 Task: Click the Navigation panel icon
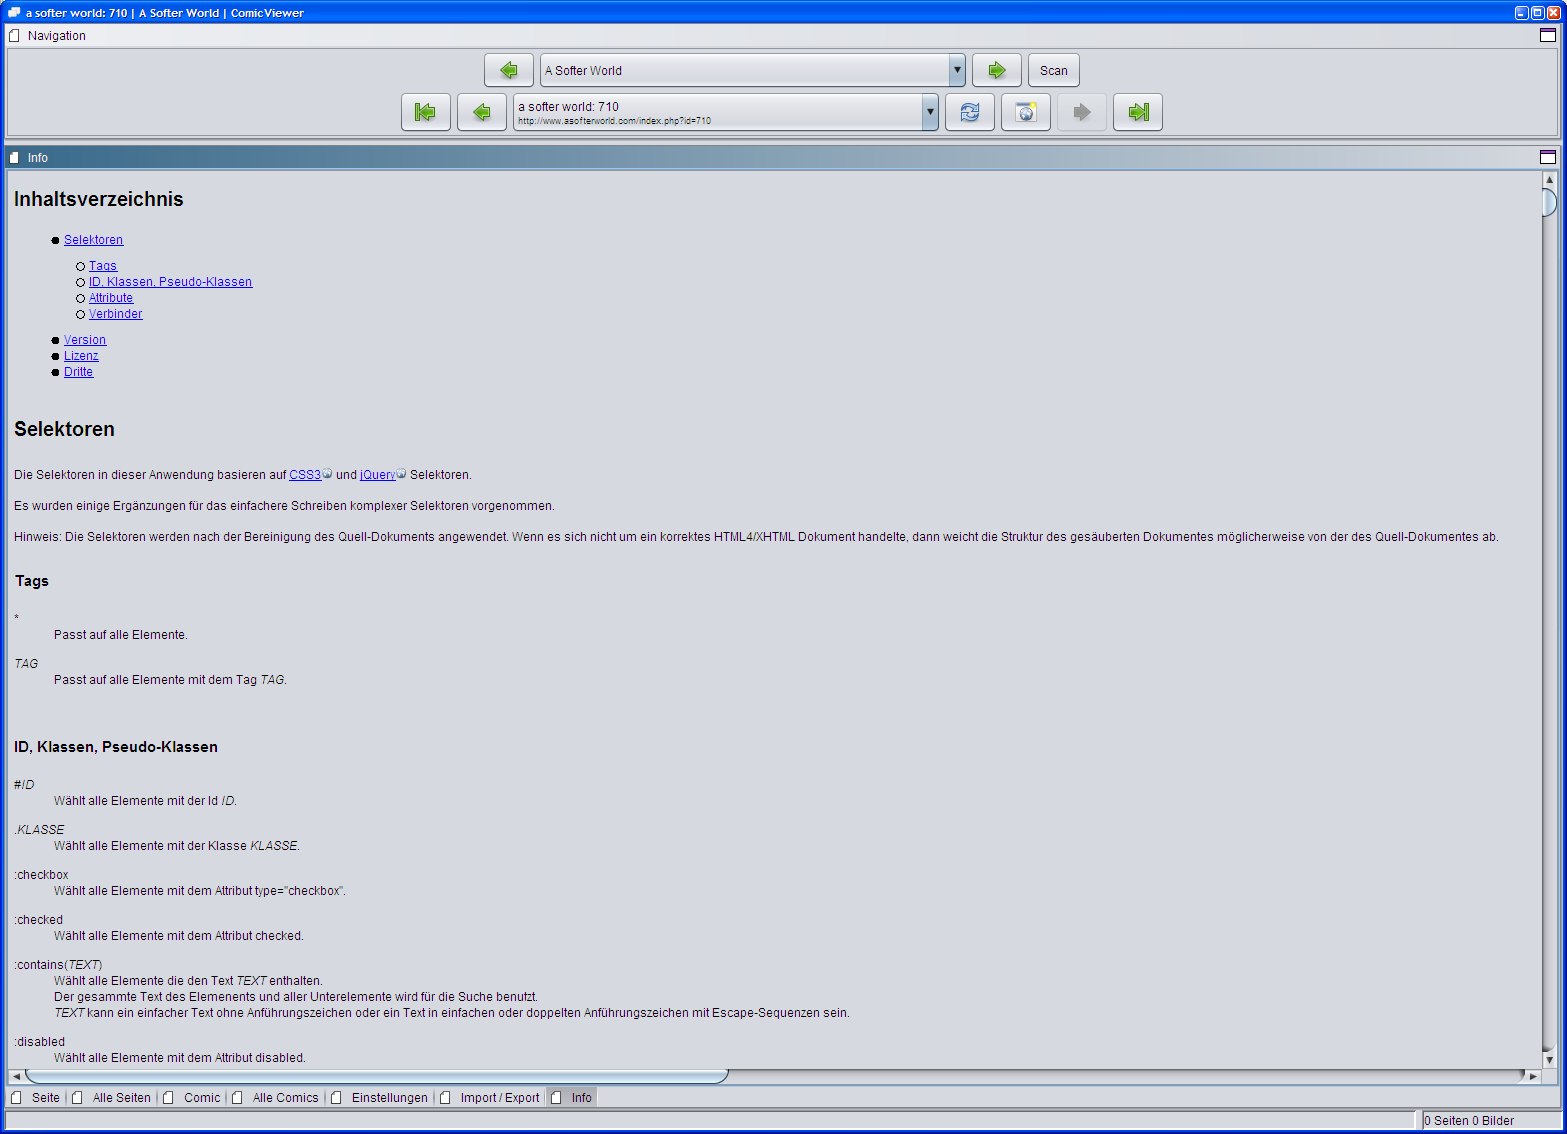(x=14, y=35)
